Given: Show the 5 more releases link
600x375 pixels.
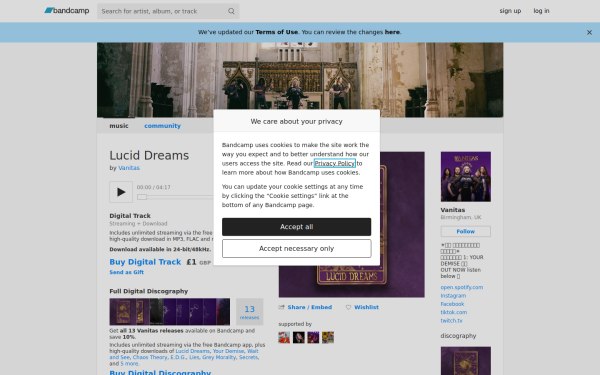Looking at the screenshot, I should pos(129,364).
